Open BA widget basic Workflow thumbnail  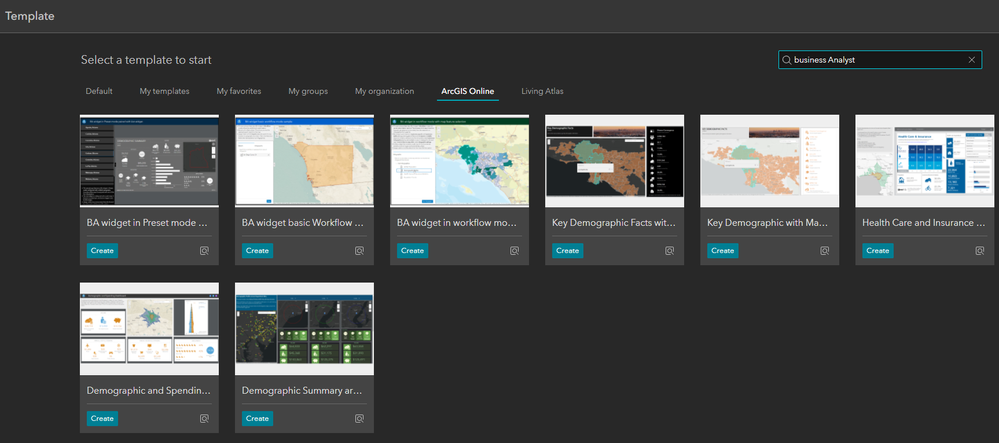click(305, 161)
